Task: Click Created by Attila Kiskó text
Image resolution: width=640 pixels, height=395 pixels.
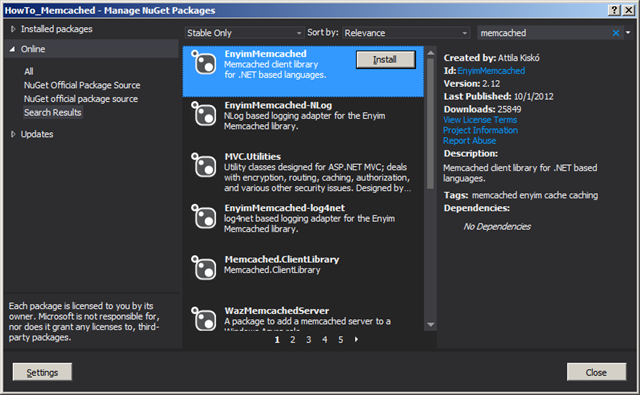Action: (x=492, y=58)
